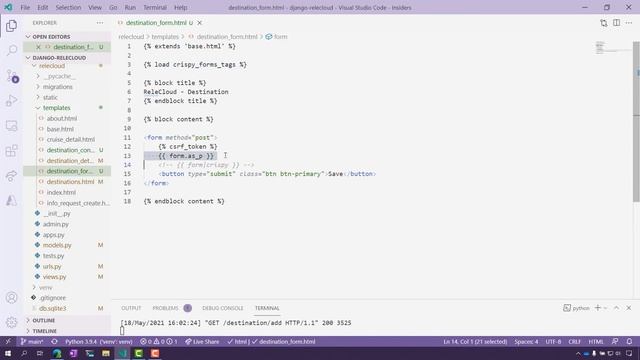640x360 pixels.
Task: Close destination_form file in Open Editors
Action: point(38,47)
